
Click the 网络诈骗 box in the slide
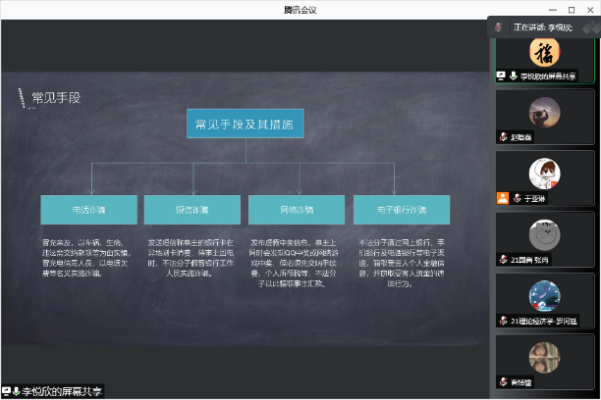point(296,211)
